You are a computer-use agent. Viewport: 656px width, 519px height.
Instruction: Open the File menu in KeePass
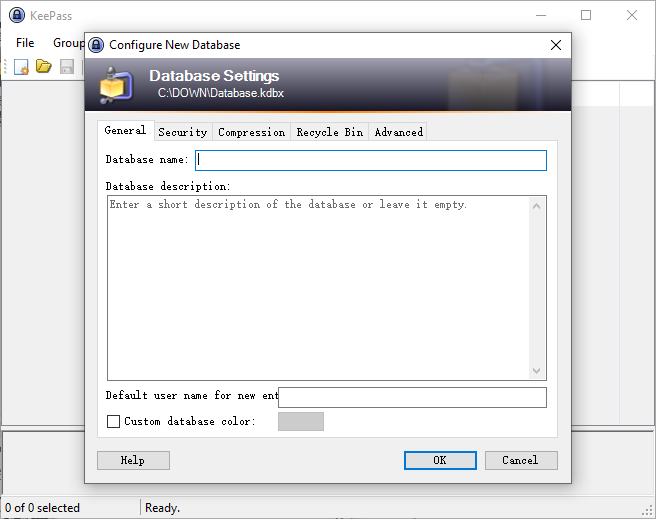[25, 43]
